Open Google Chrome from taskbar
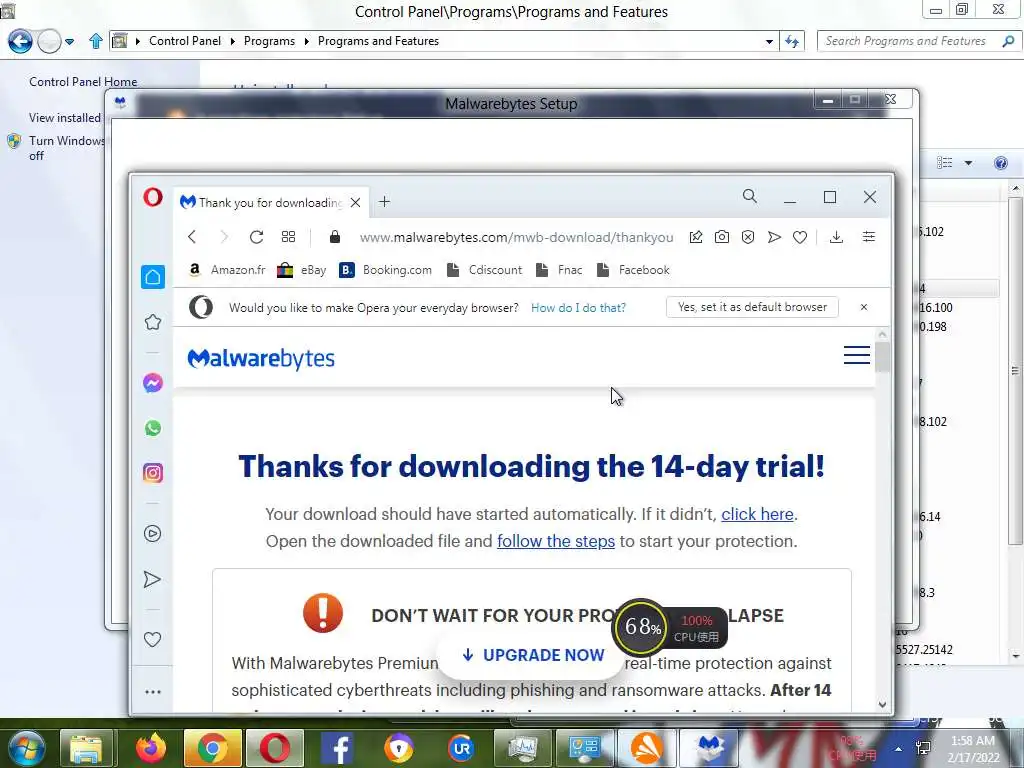 click(212, 748)
